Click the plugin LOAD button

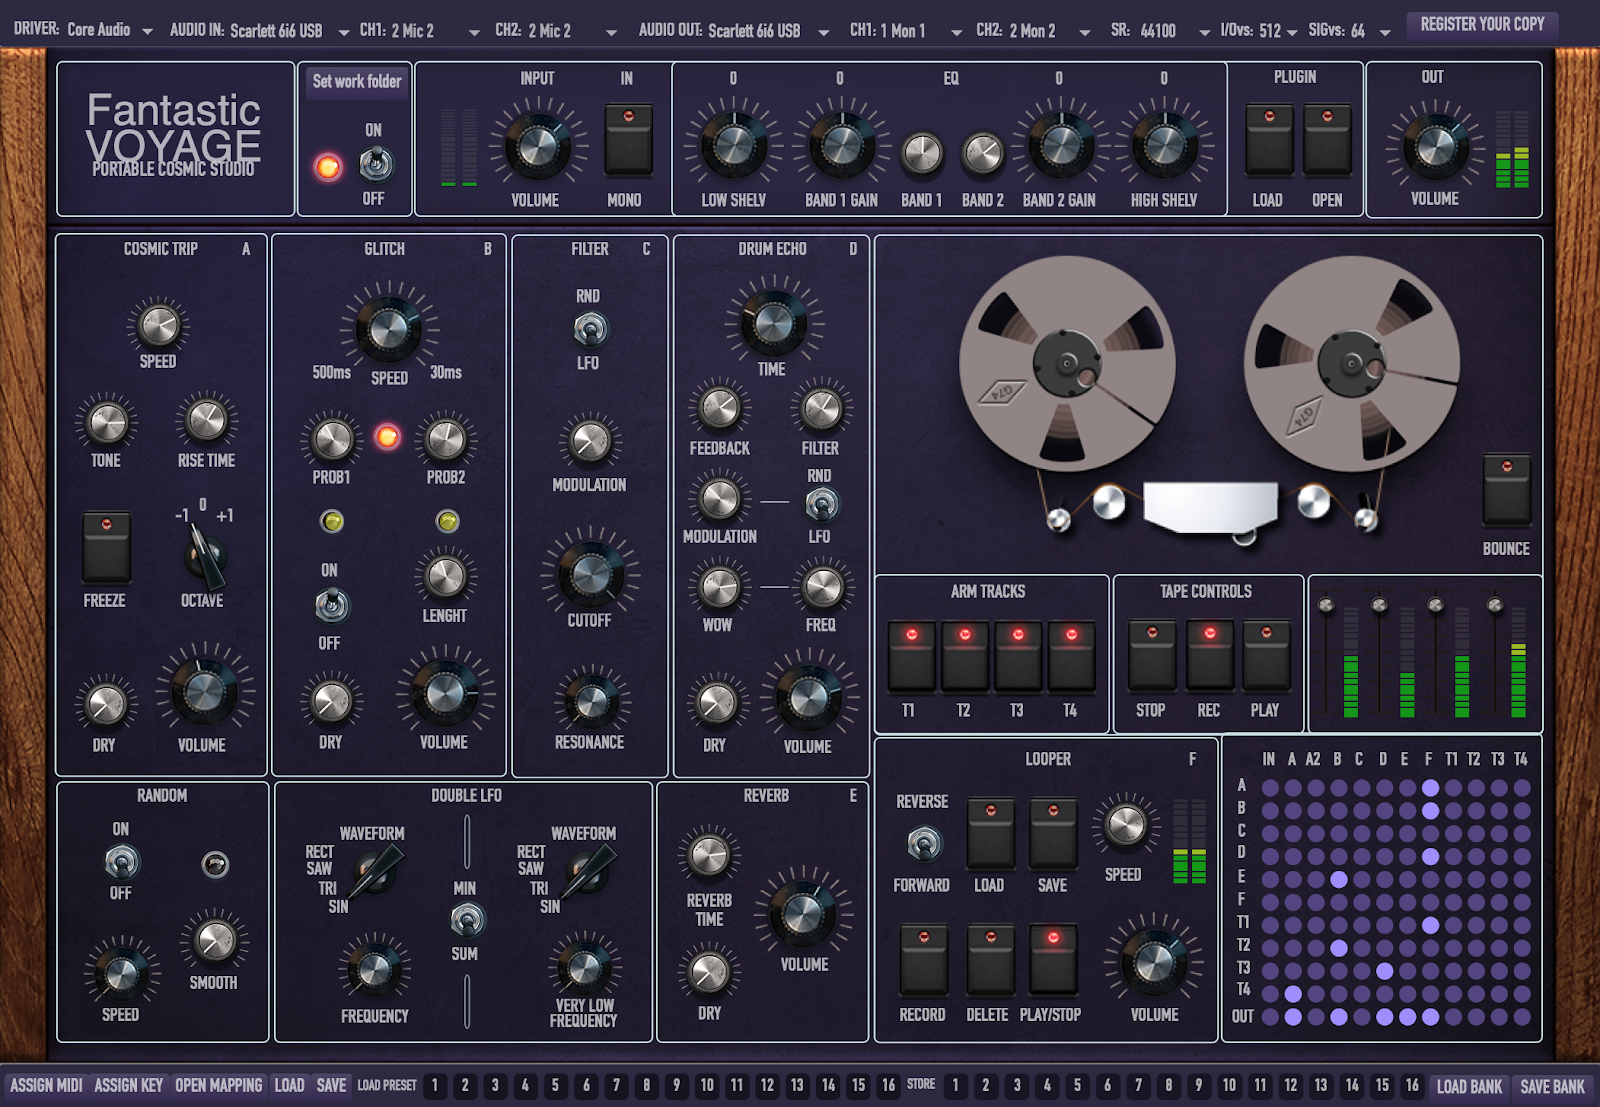(x=1268, y=139)
